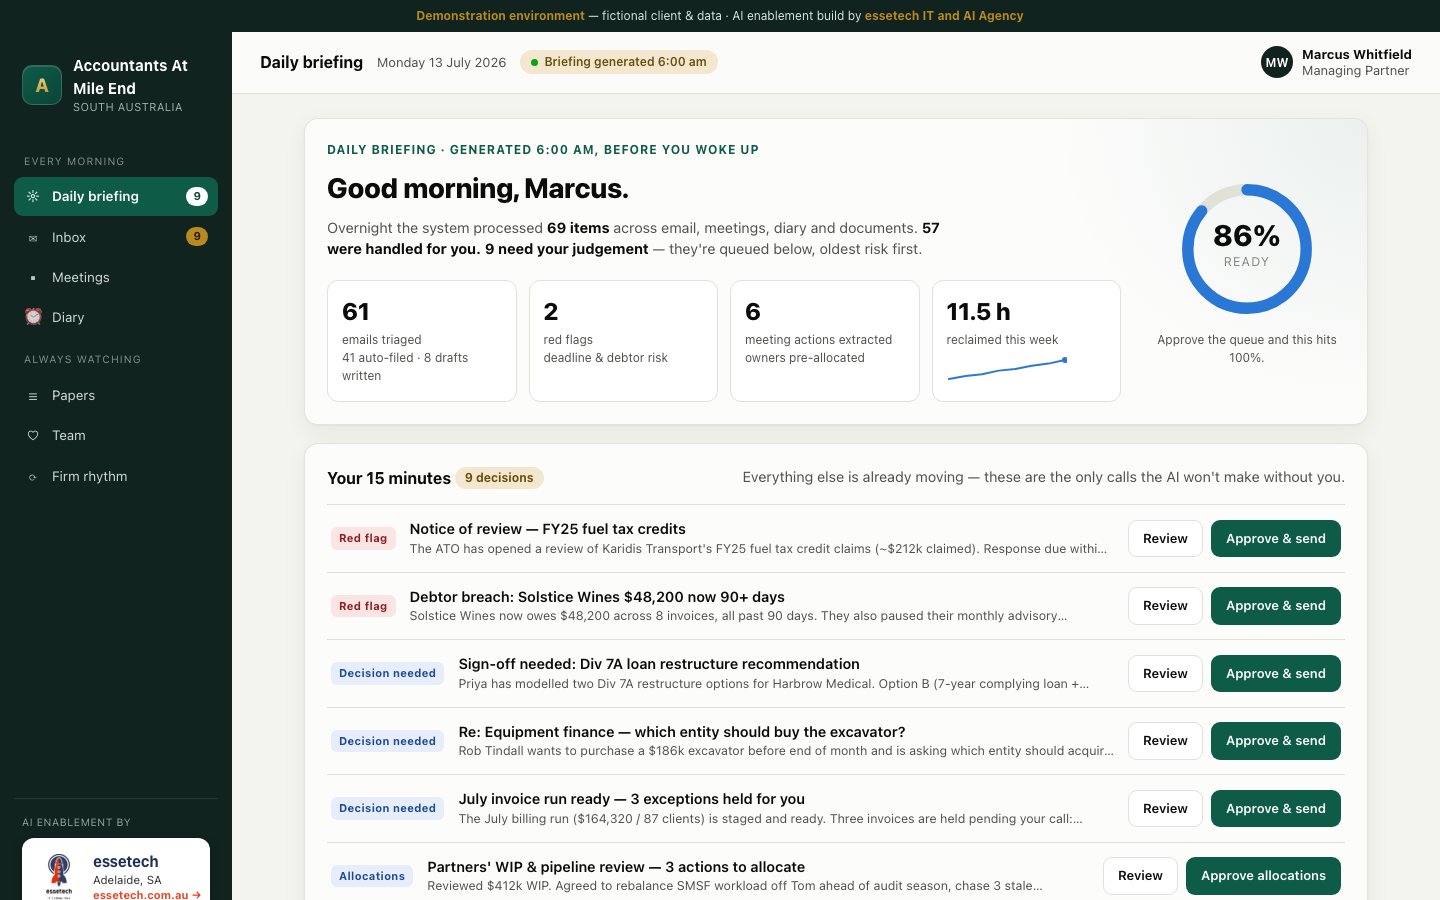Review the excavator equipment finance item

(x=1165, y=741)
